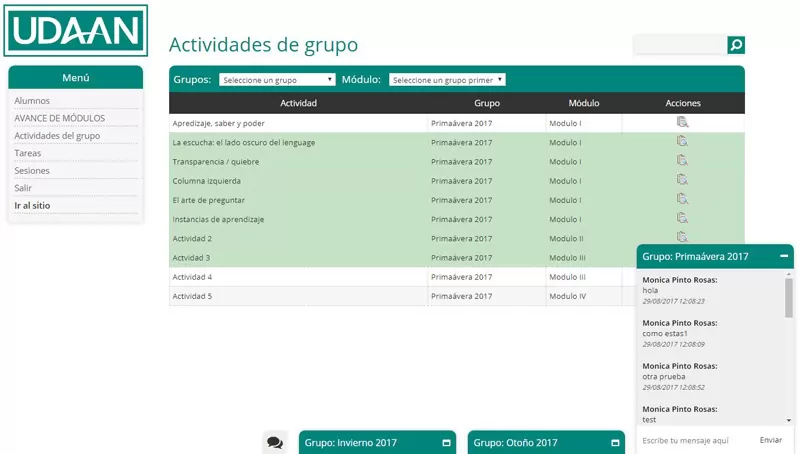The width and height of the screenshot is (800, 454).
Task: Click action icon for Instancias de aprendizaje
Action: [x=683, y=218]
